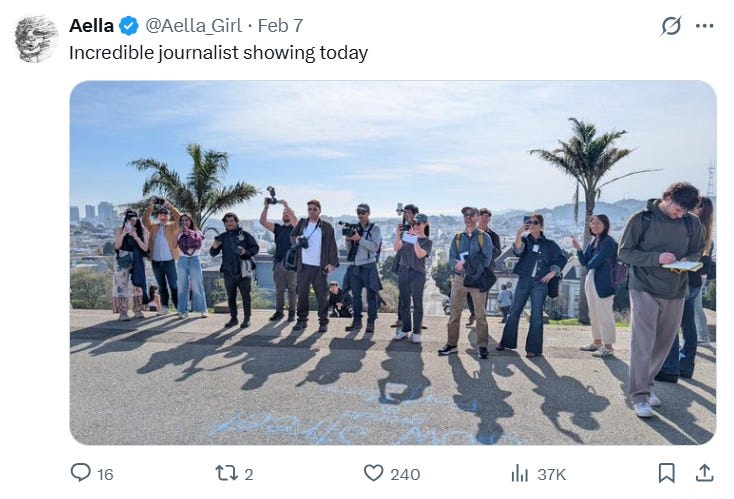Screen dimensions: 734x499
Task: Click the 240 likes count
Action: [405, 474]
